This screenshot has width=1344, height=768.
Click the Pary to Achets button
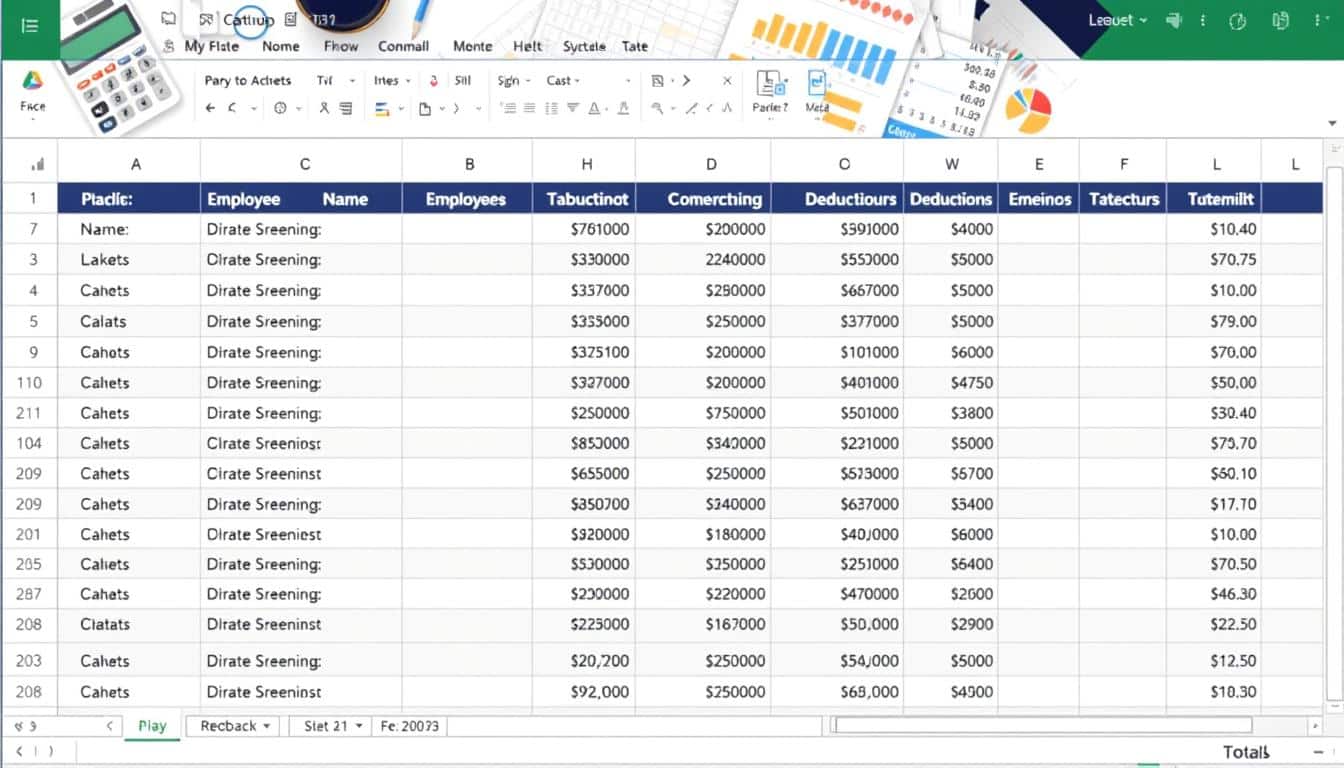(248, 81)
